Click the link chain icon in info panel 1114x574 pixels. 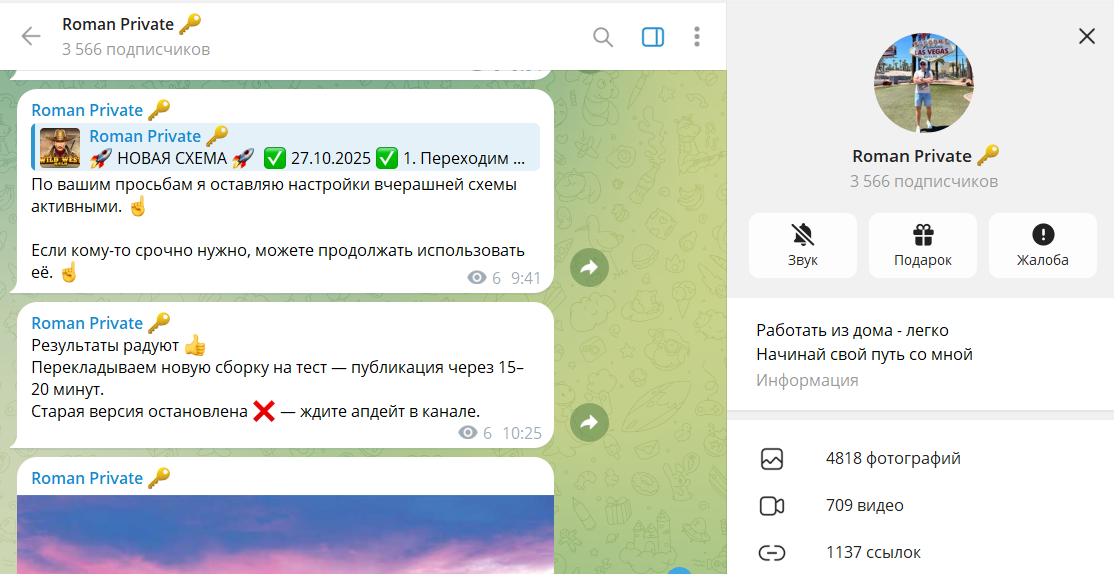771,552
